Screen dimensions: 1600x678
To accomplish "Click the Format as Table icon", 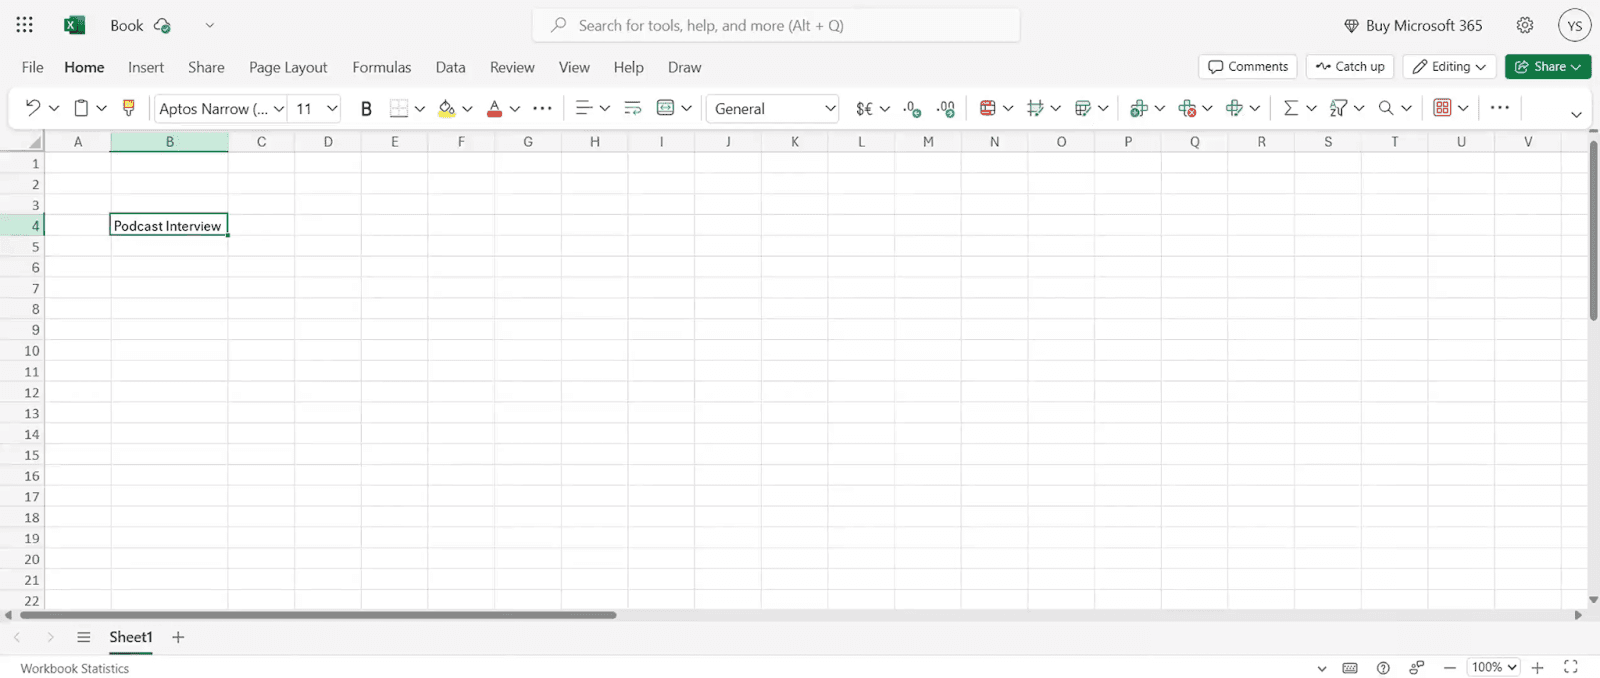I will point(1083,108).
